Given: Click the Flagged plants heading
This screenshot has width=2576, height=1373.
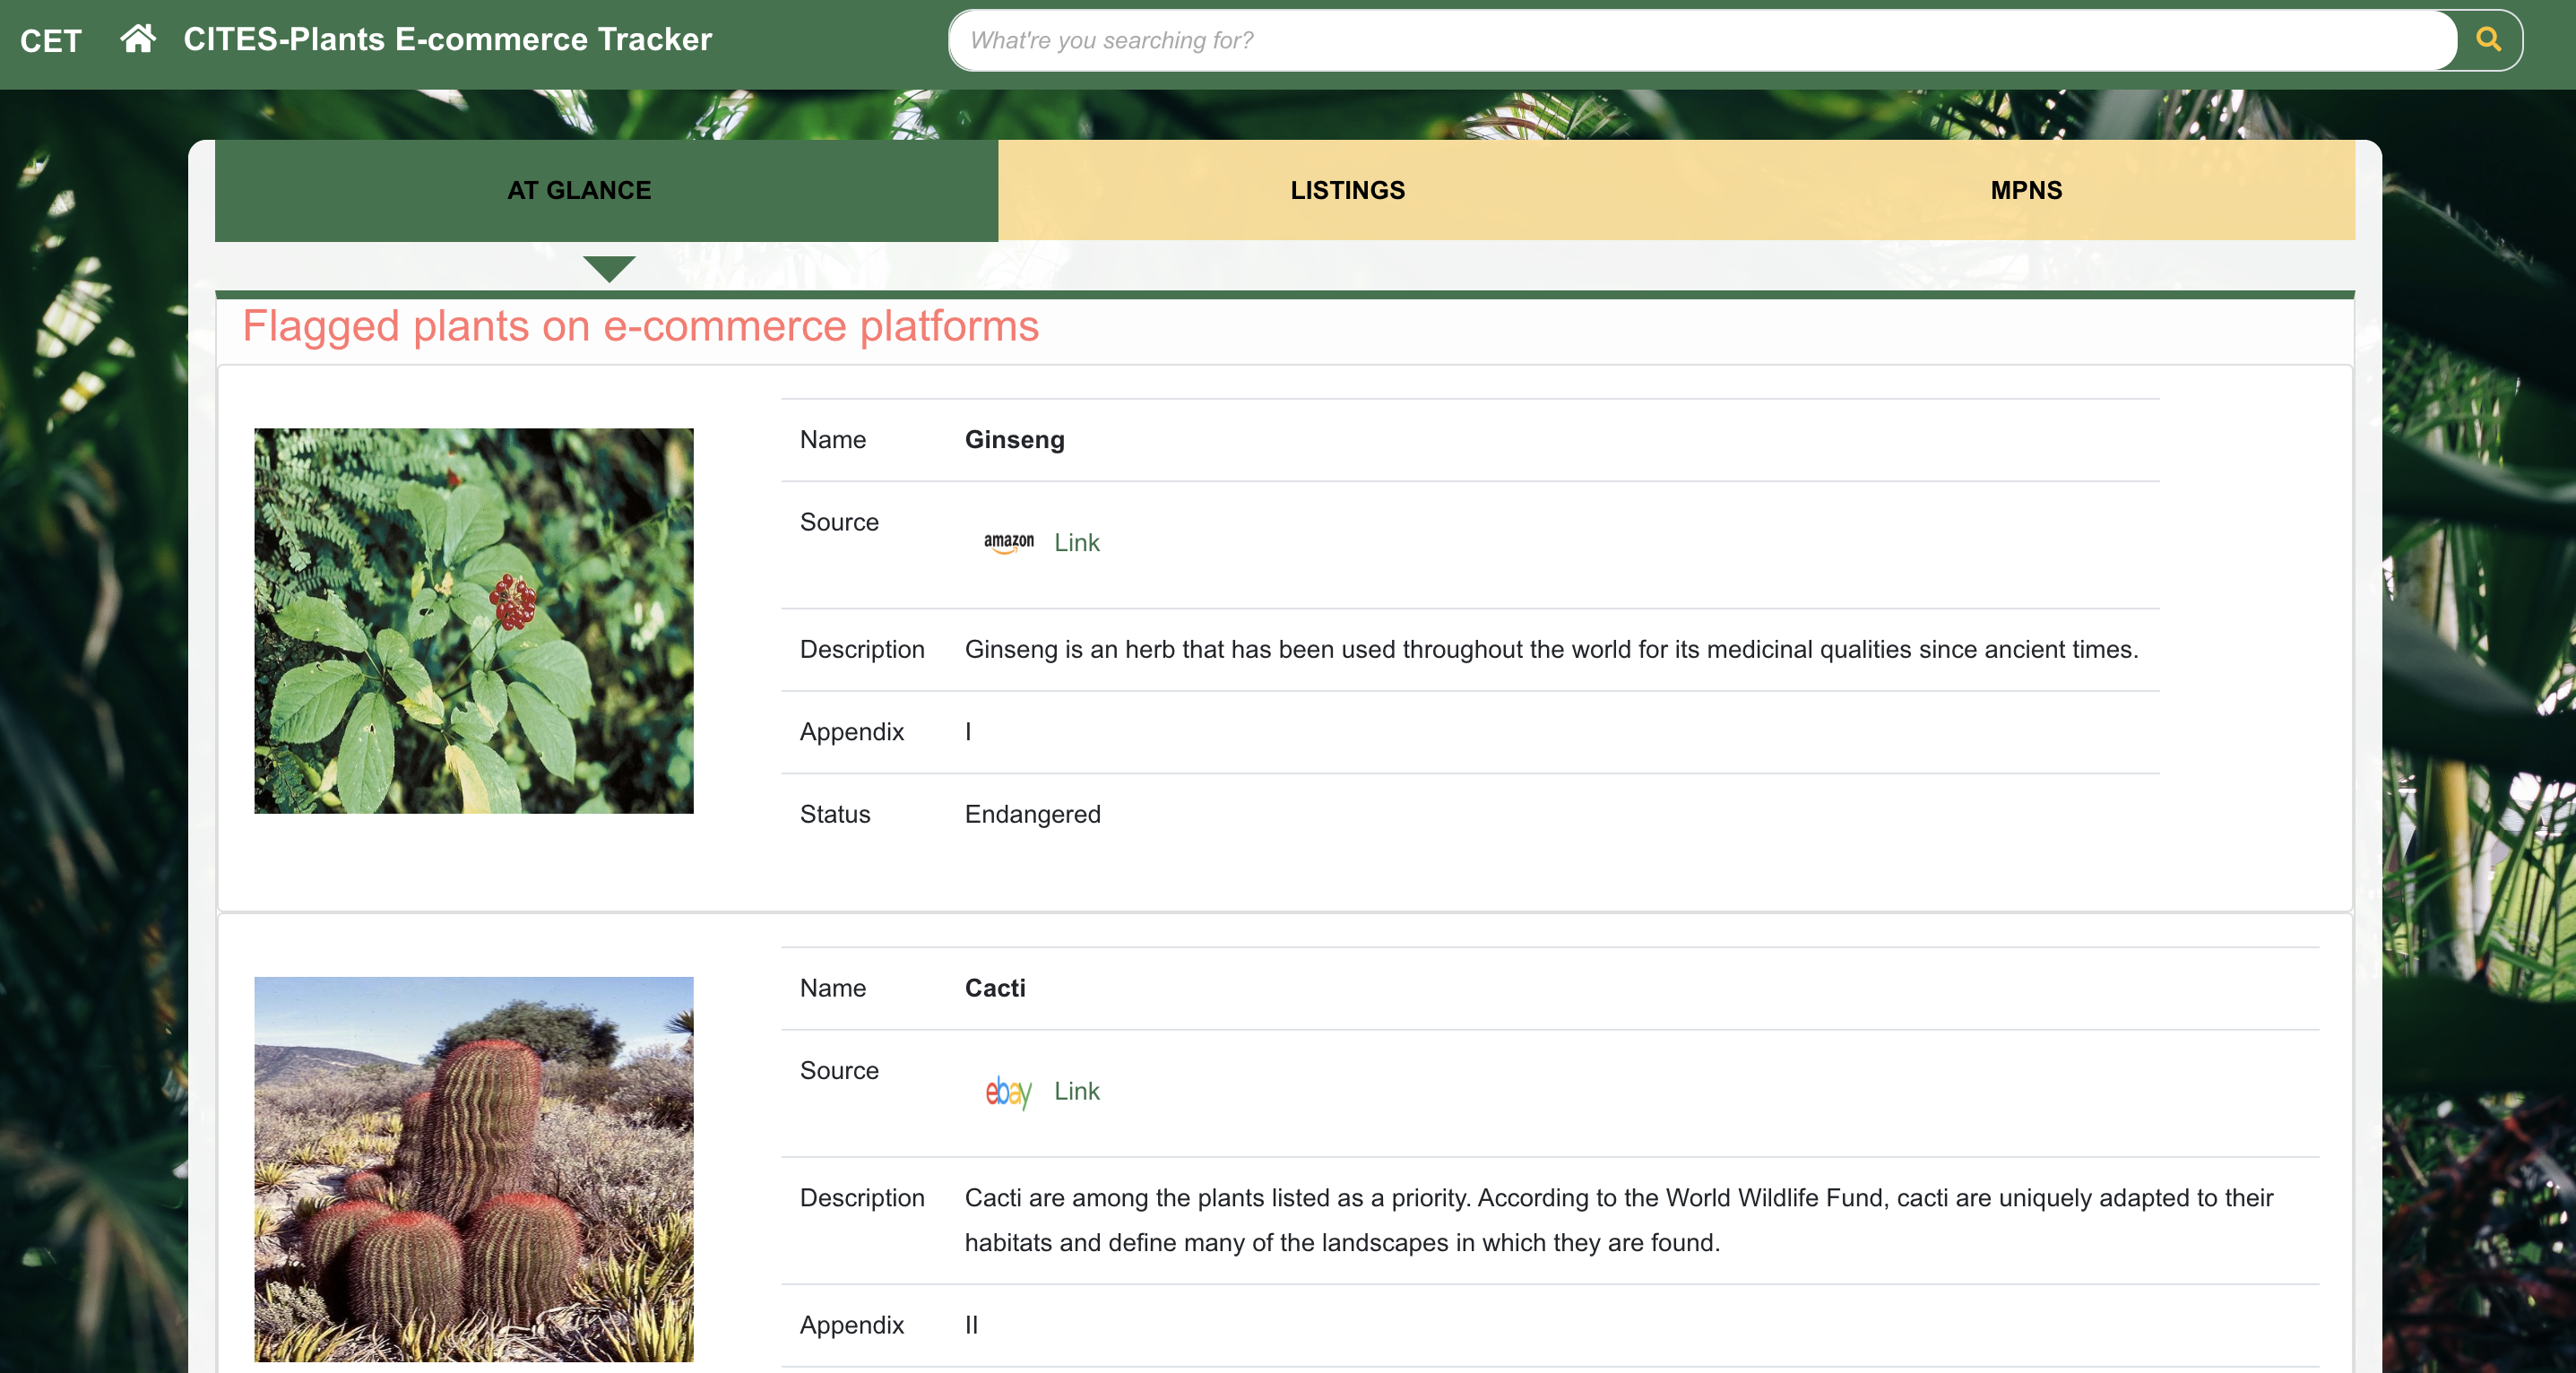Looking at the screenshot, I should (x=640, y=326).
